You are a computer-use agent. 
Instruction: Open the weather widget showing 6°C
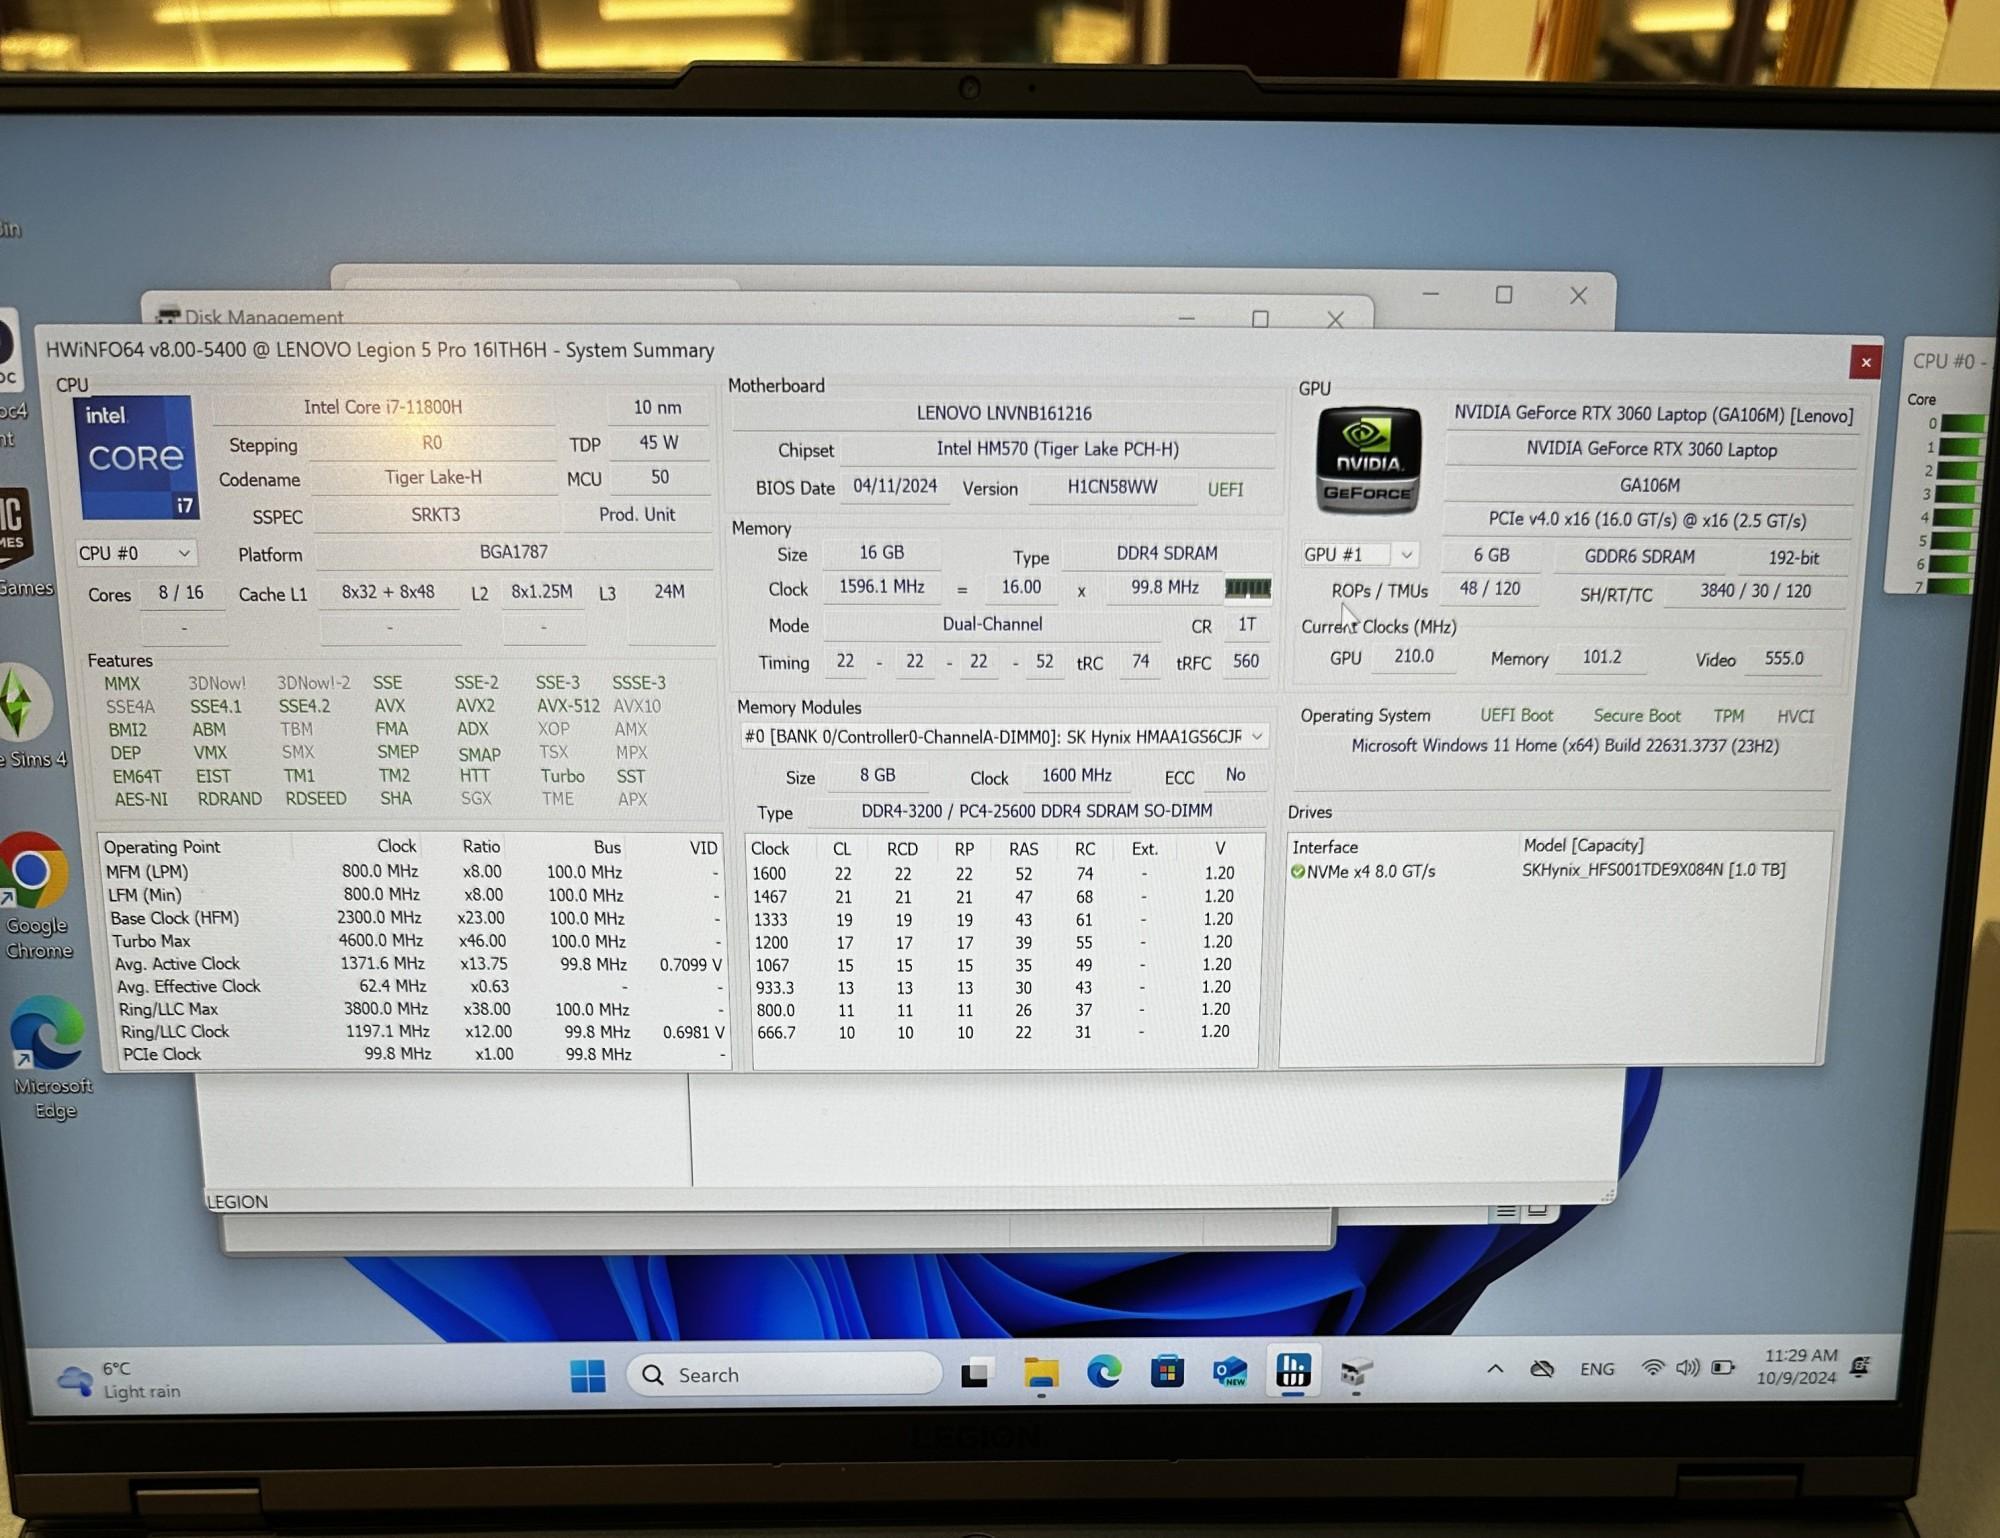coord(120,1380)
